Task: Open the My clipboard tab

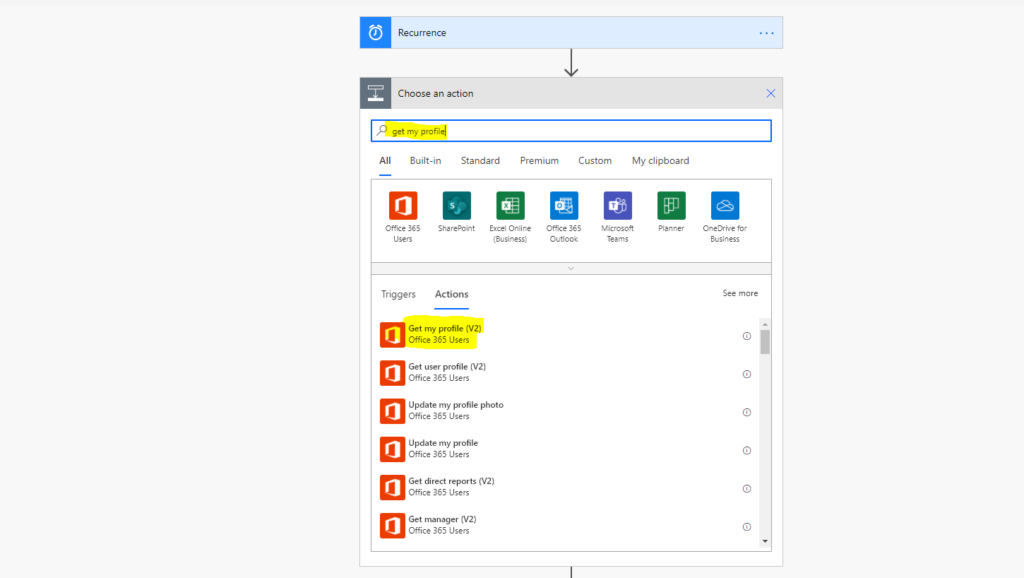Action: click(x=660, y=161)
